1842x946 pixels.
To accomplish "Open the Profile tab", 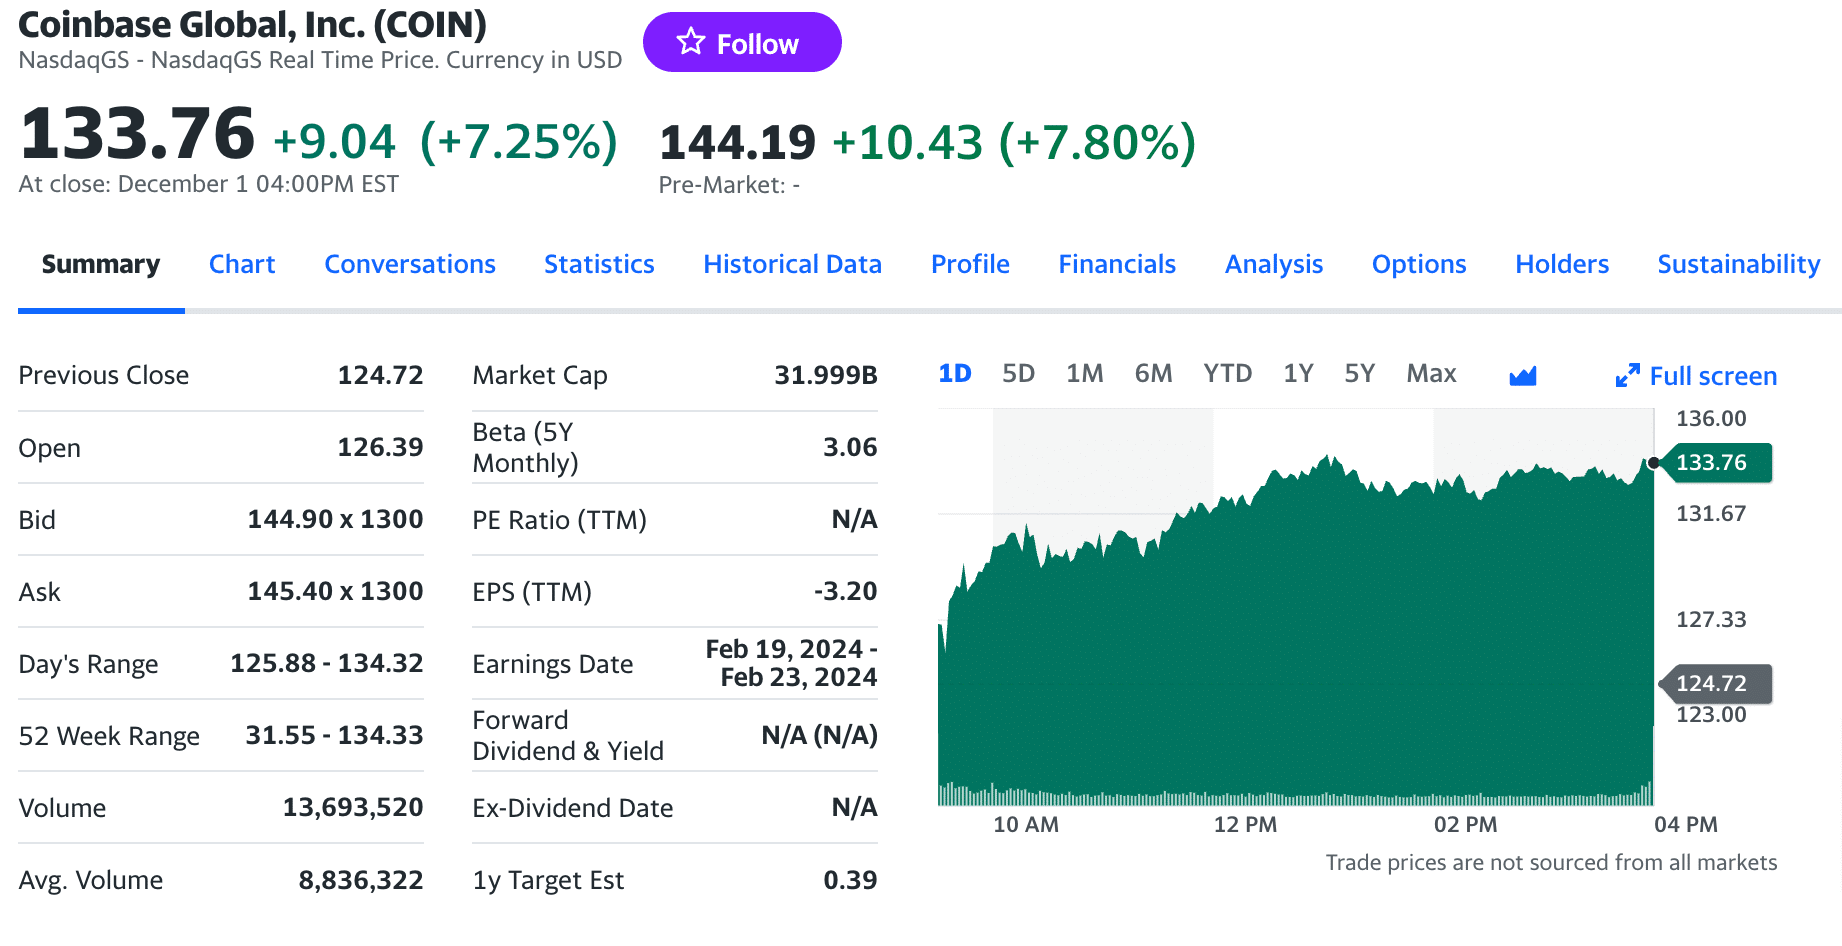I will (x=970, y=264).
